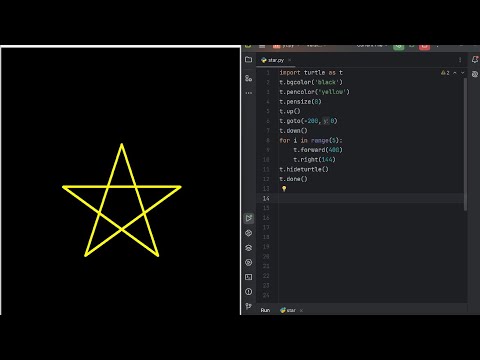Open editor tab options kebab menu
480x360 pixels.
tap(460, 60)
